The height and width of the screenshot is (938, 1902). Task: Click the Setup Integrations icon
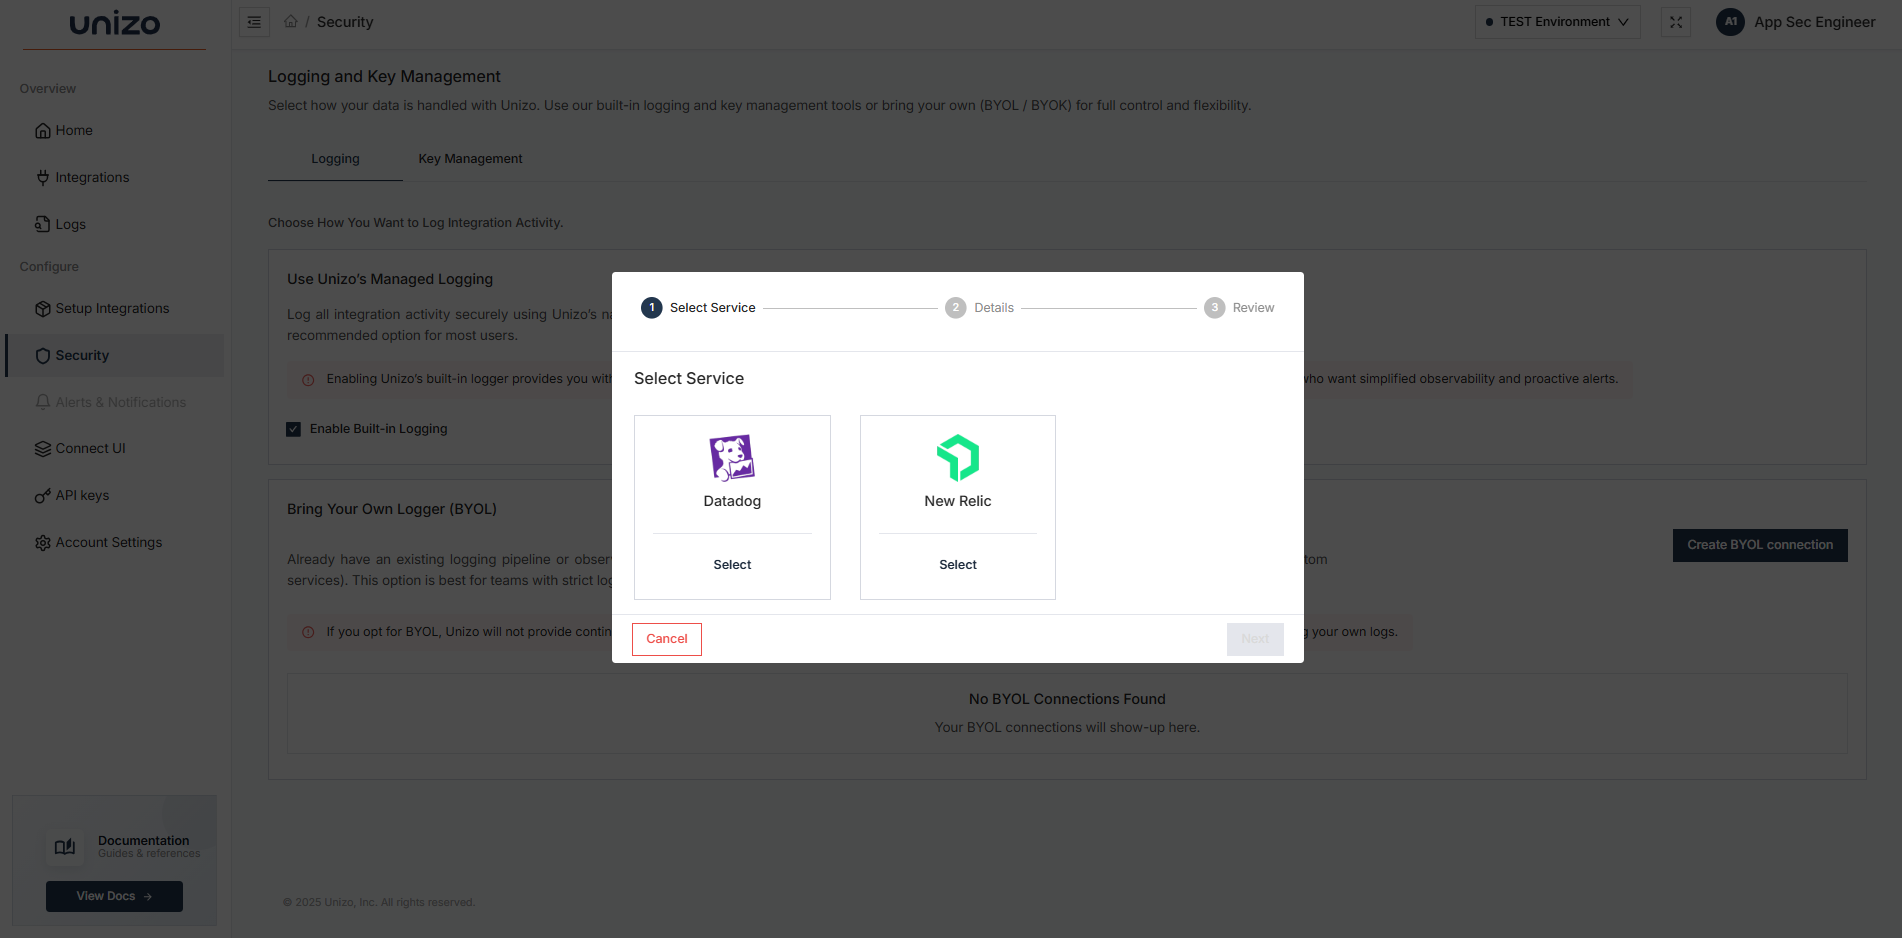pos(42,308)
